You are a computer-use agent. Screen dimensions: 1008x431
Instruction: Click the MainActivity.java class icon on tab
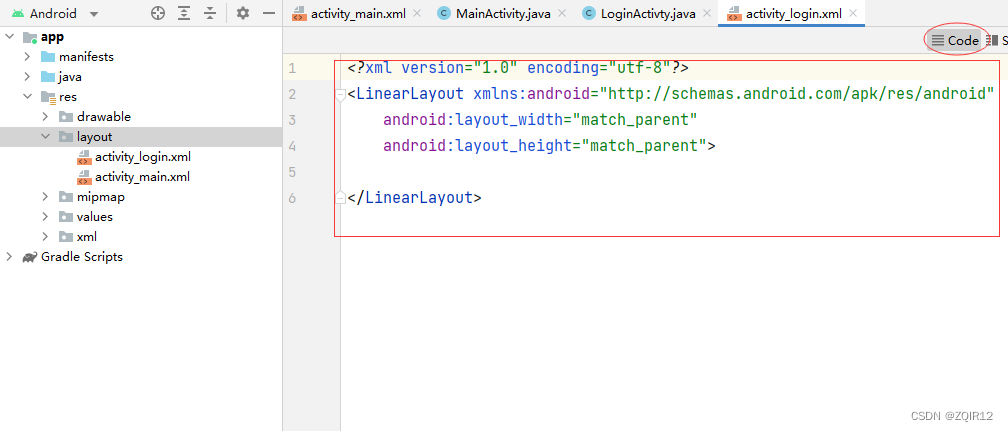[444, 14]
